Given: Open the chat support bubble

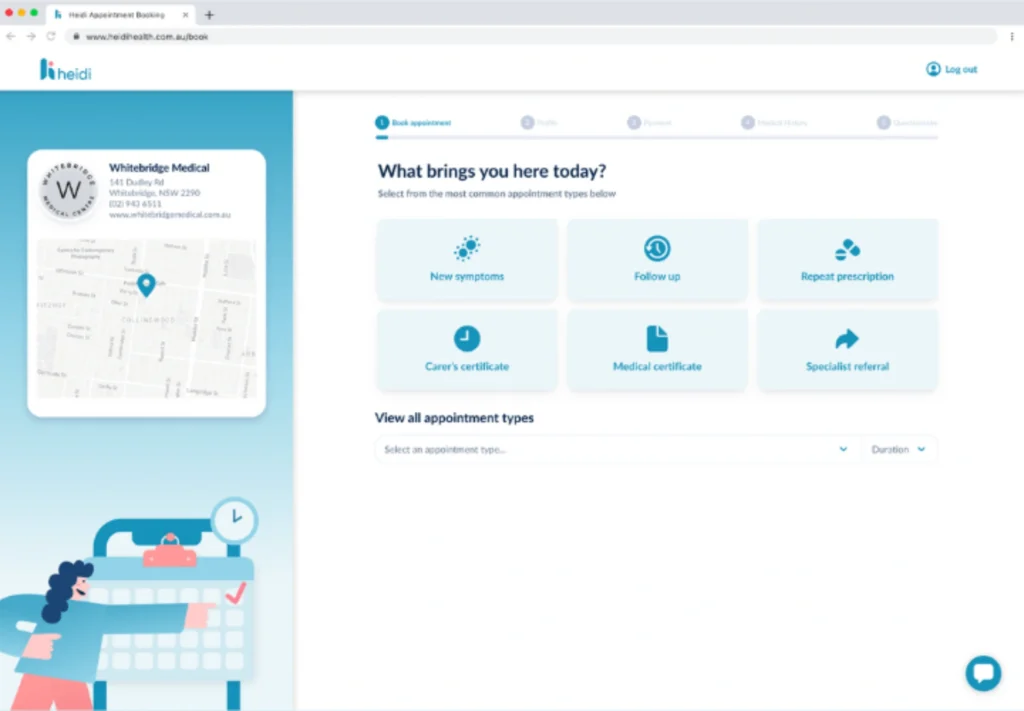Looking at the screenshot, I should [983, 673].
